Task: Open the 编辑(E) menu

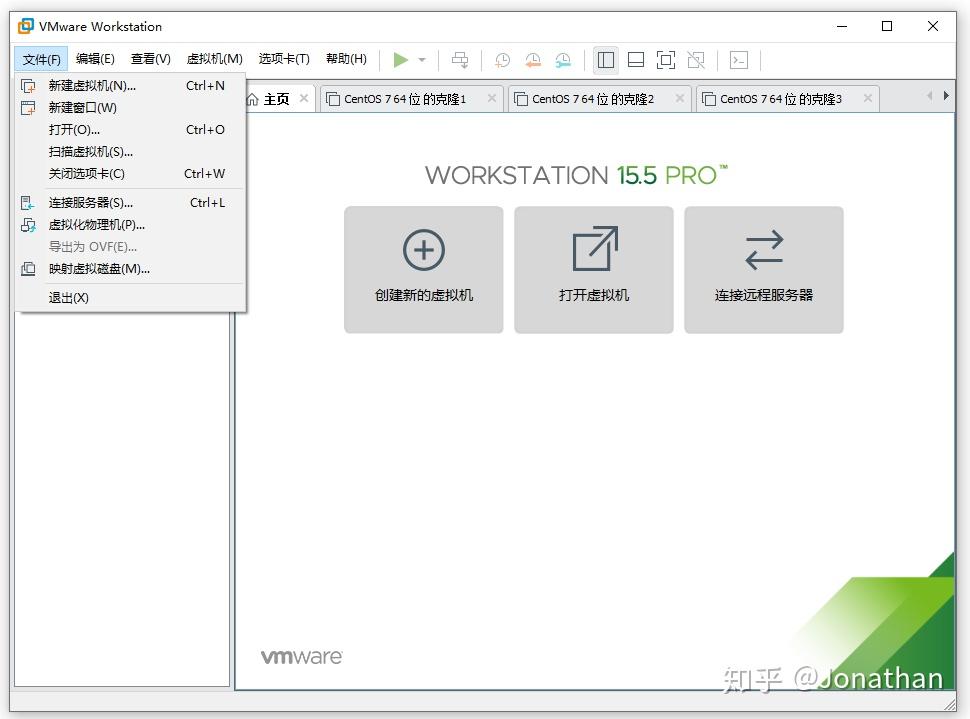Action: pyautogui.click(x=95, y=59)
